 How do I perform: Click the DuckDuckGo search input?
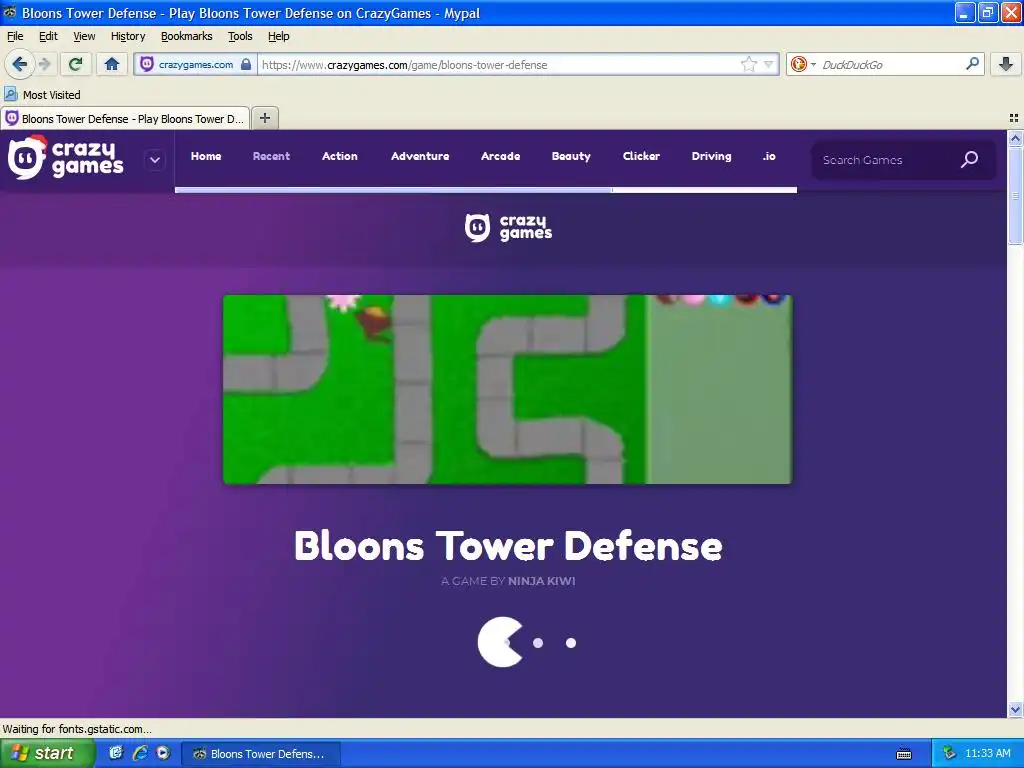tap(890, 64)
